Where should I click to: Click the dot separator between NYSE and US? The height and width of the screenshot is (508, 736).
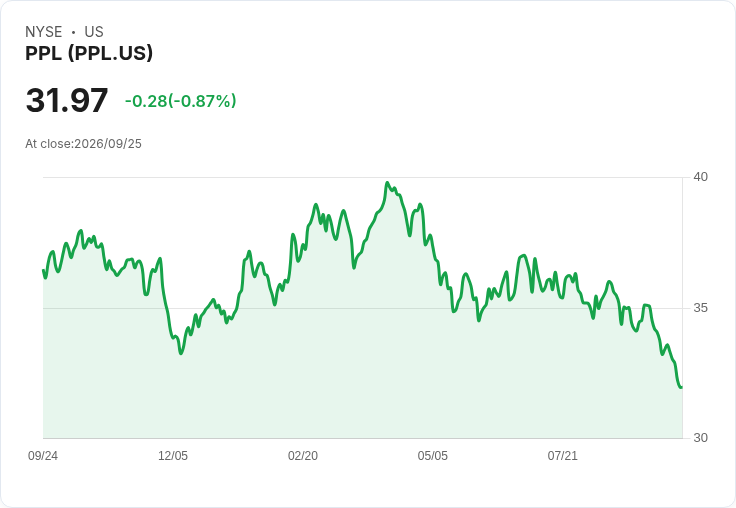tap(73, 32)
